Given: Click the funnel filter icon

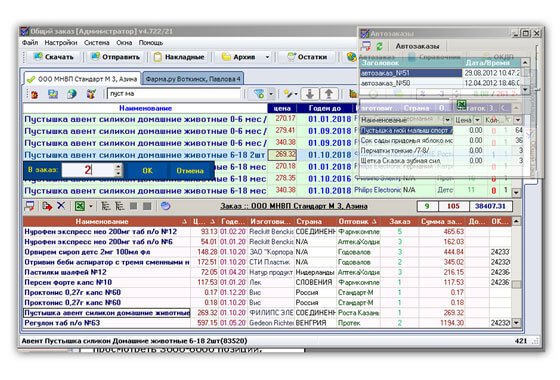Looking at the screenshot, I should tap(259, 94).
